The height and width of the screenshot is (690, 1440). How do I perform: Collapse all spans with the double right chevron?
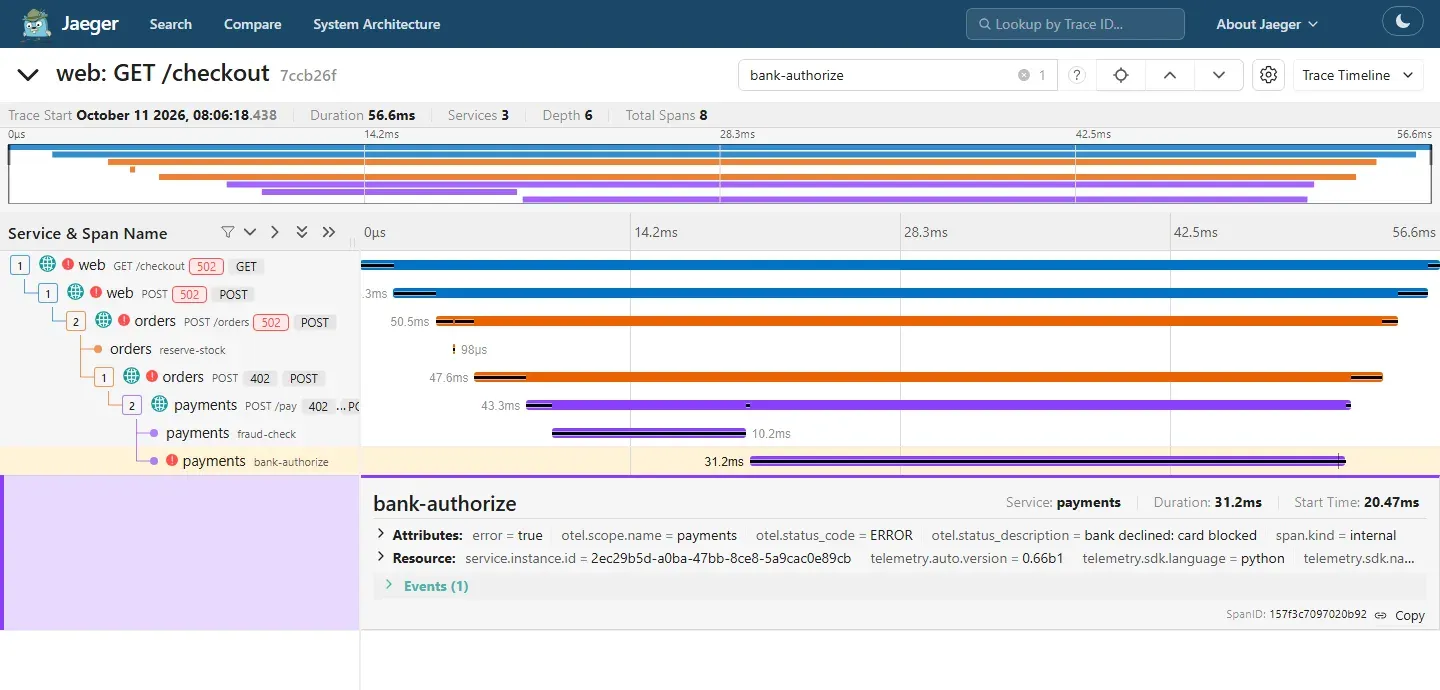pos(329,232)
